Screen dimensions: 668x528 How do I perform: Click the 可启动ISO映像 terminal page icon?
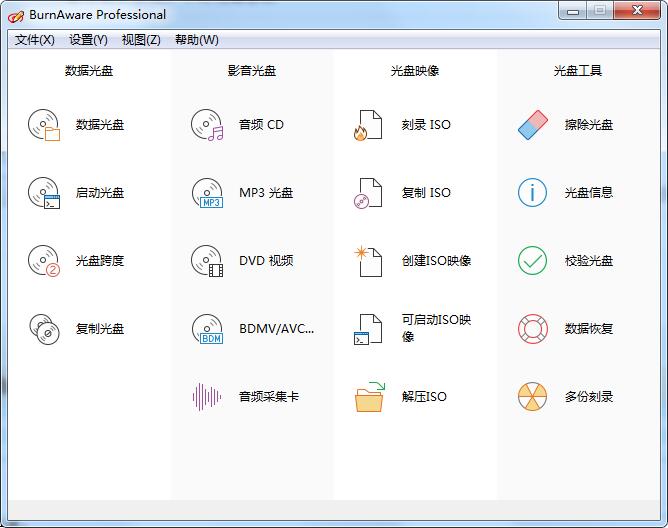[x=368, y=329]
